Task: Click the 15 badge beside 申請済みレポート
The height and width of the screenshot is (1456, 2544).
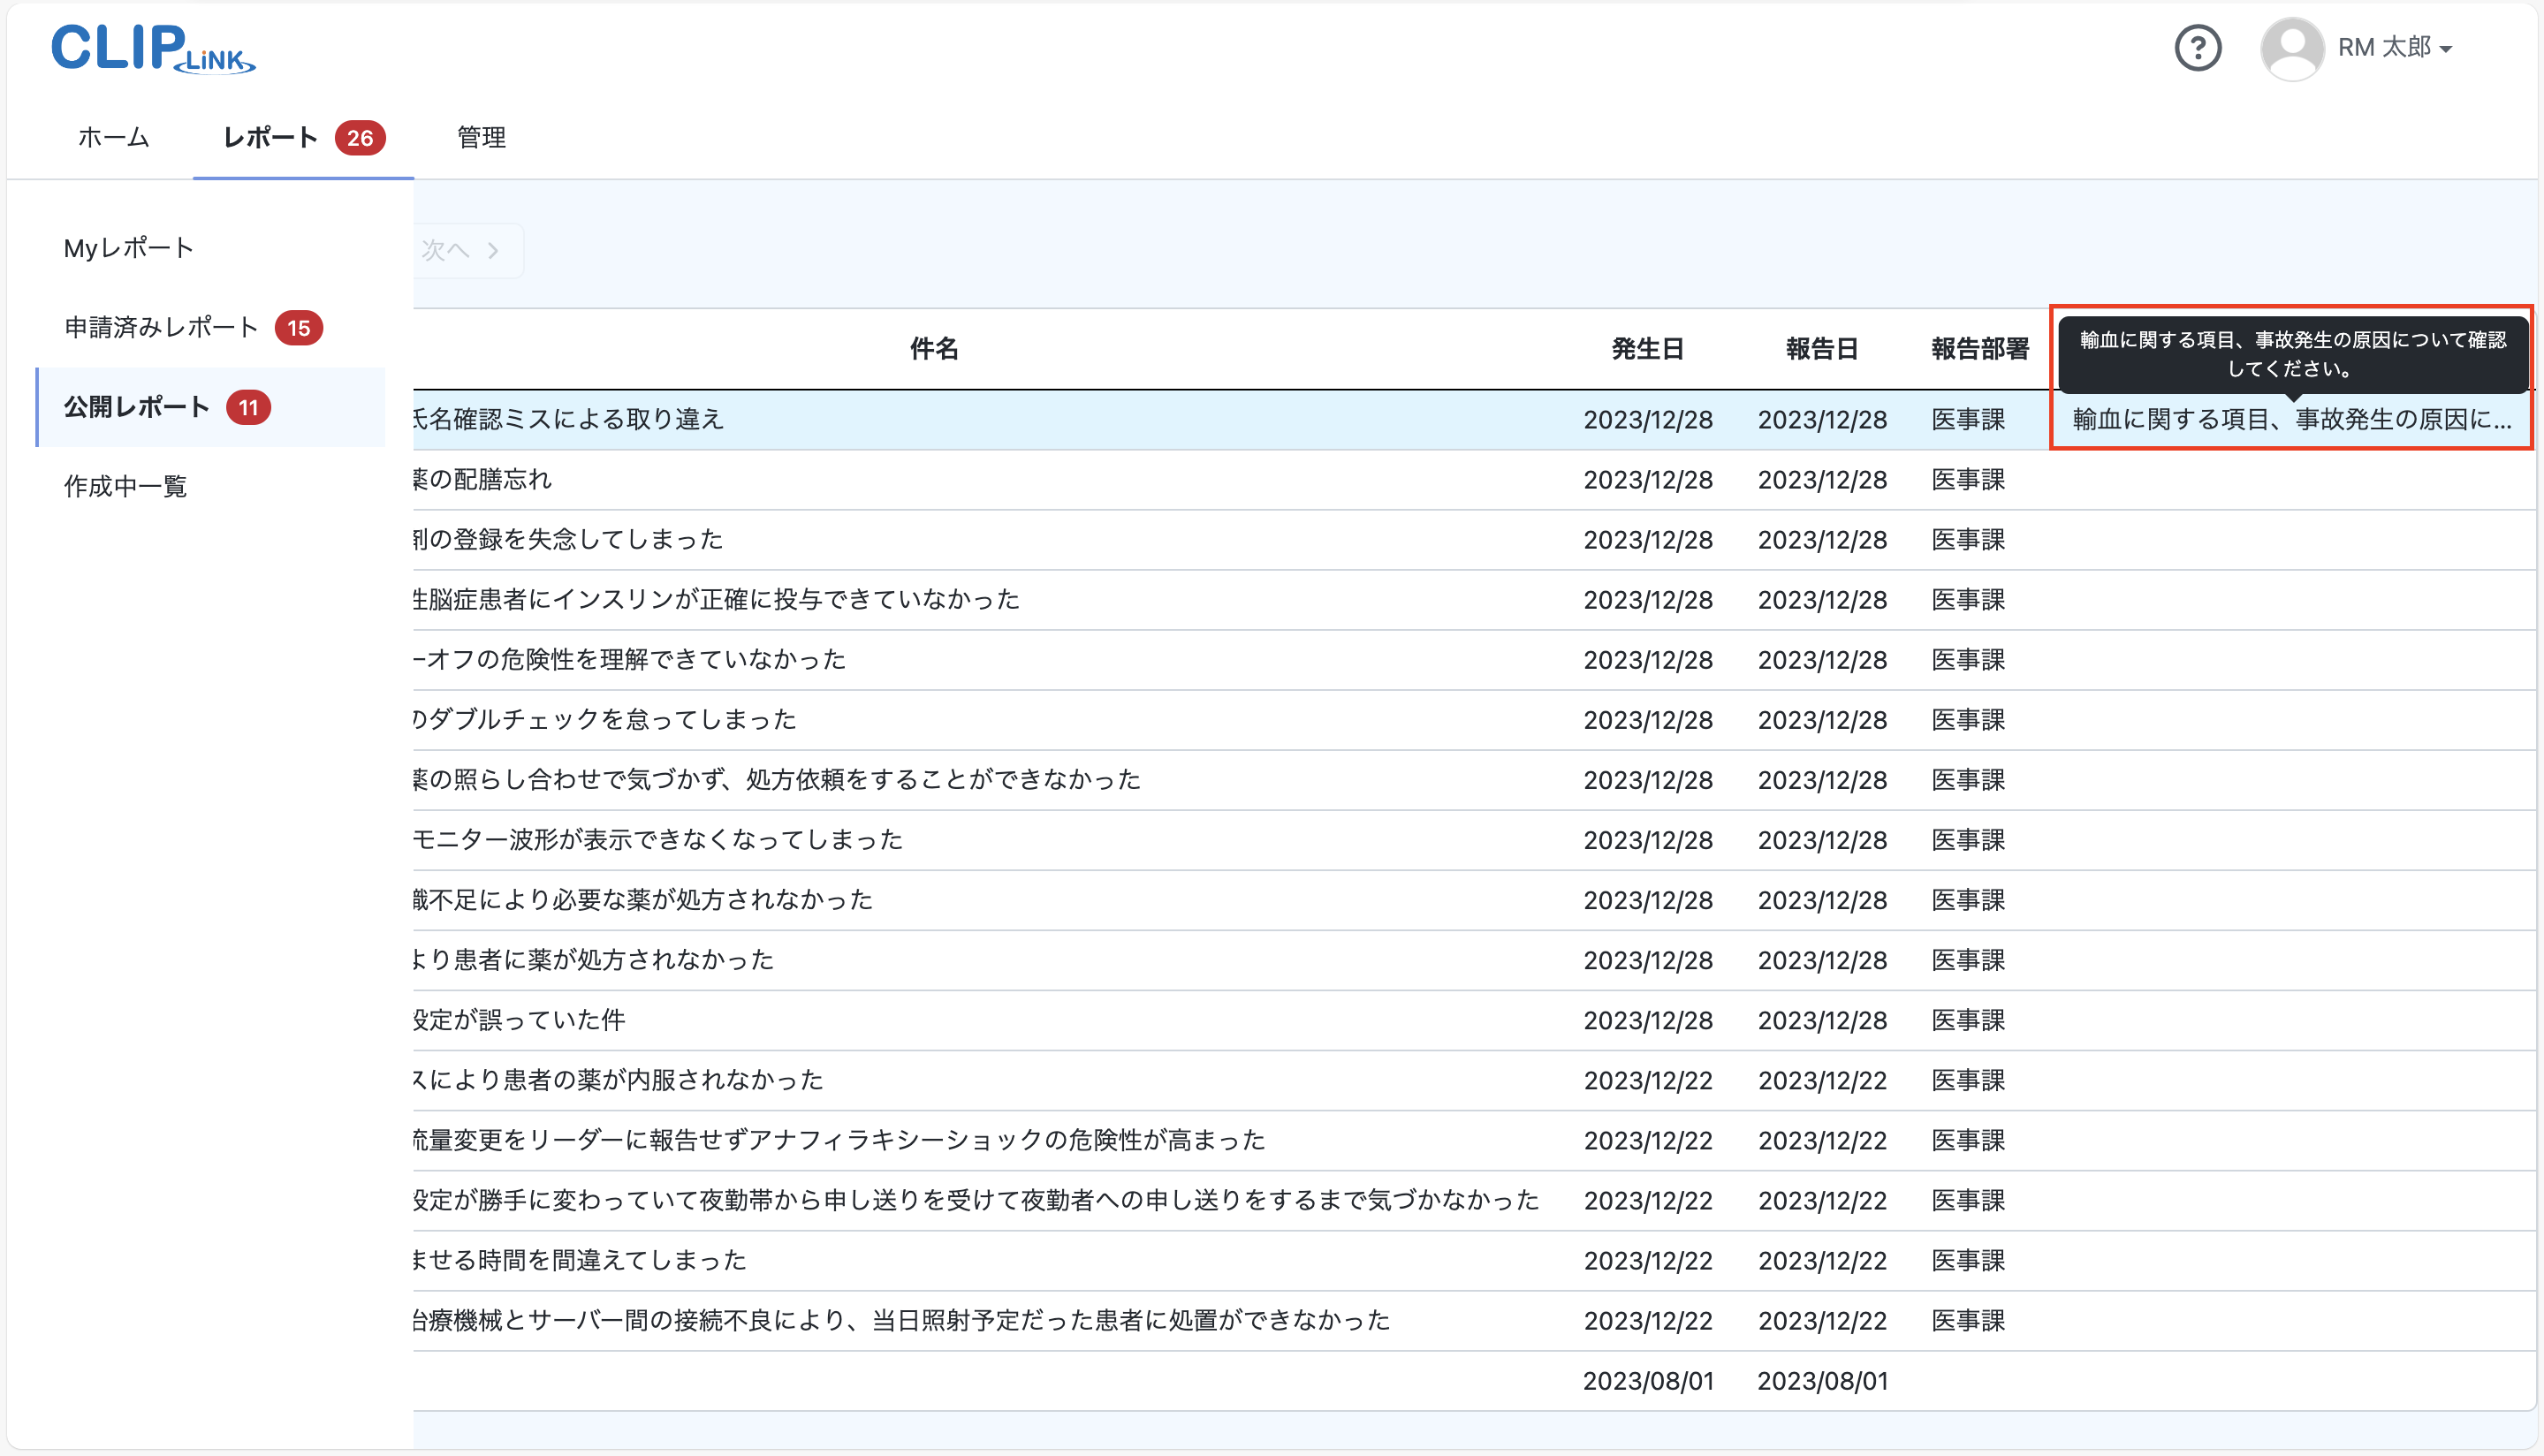Action: pos(300,328)
